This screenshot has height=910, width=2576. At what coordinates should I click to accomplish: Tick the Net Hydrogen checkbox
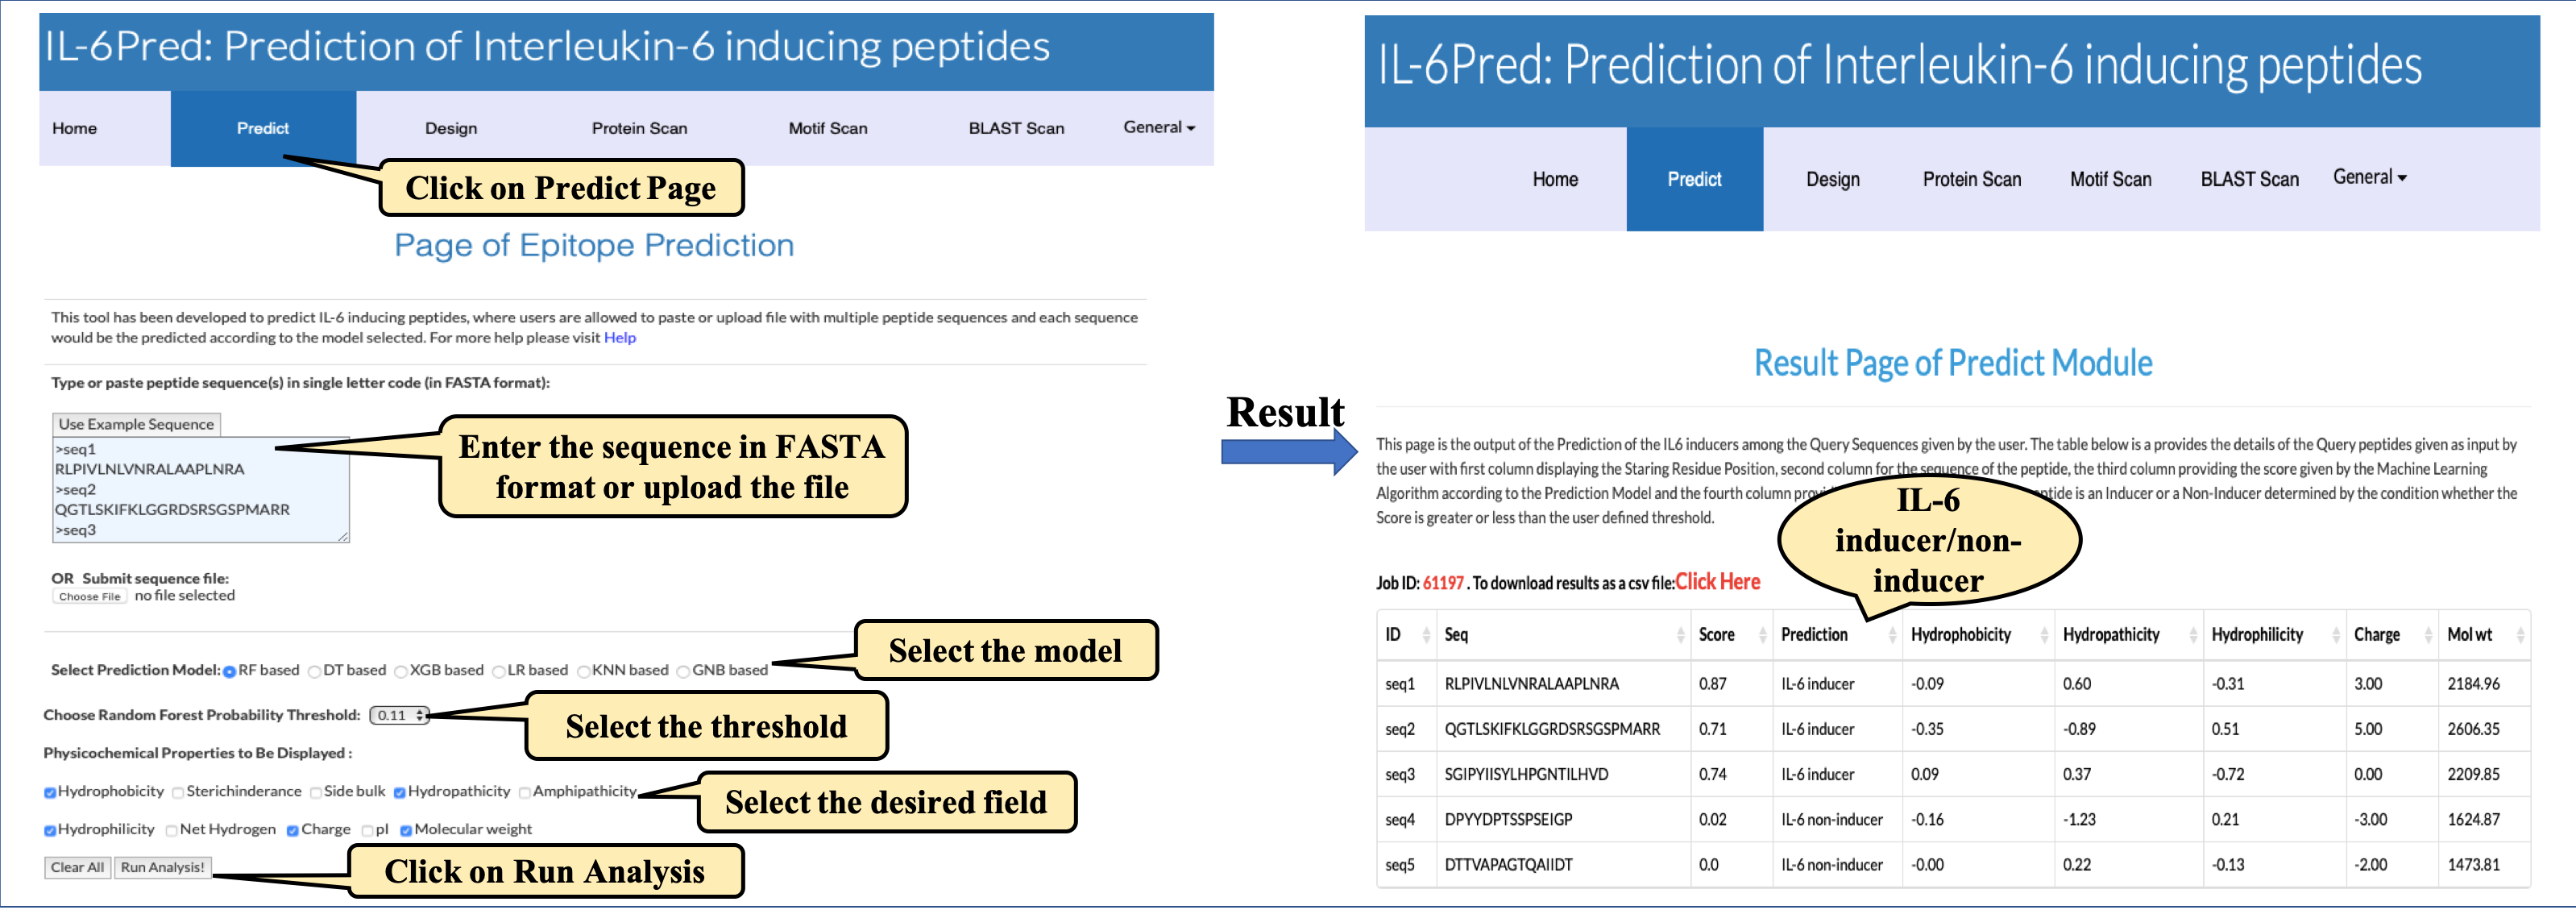[x=171, y=830]
